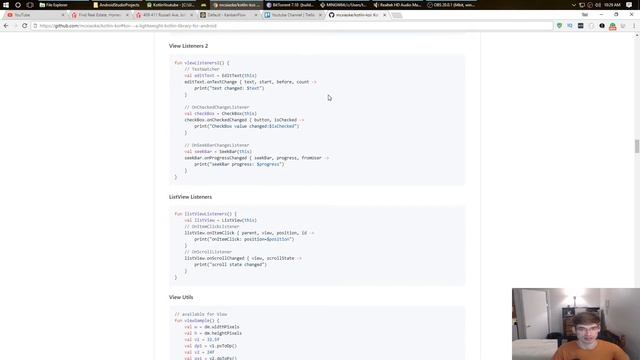Expand the system tray hidden icons chevron

coord(573,5)
